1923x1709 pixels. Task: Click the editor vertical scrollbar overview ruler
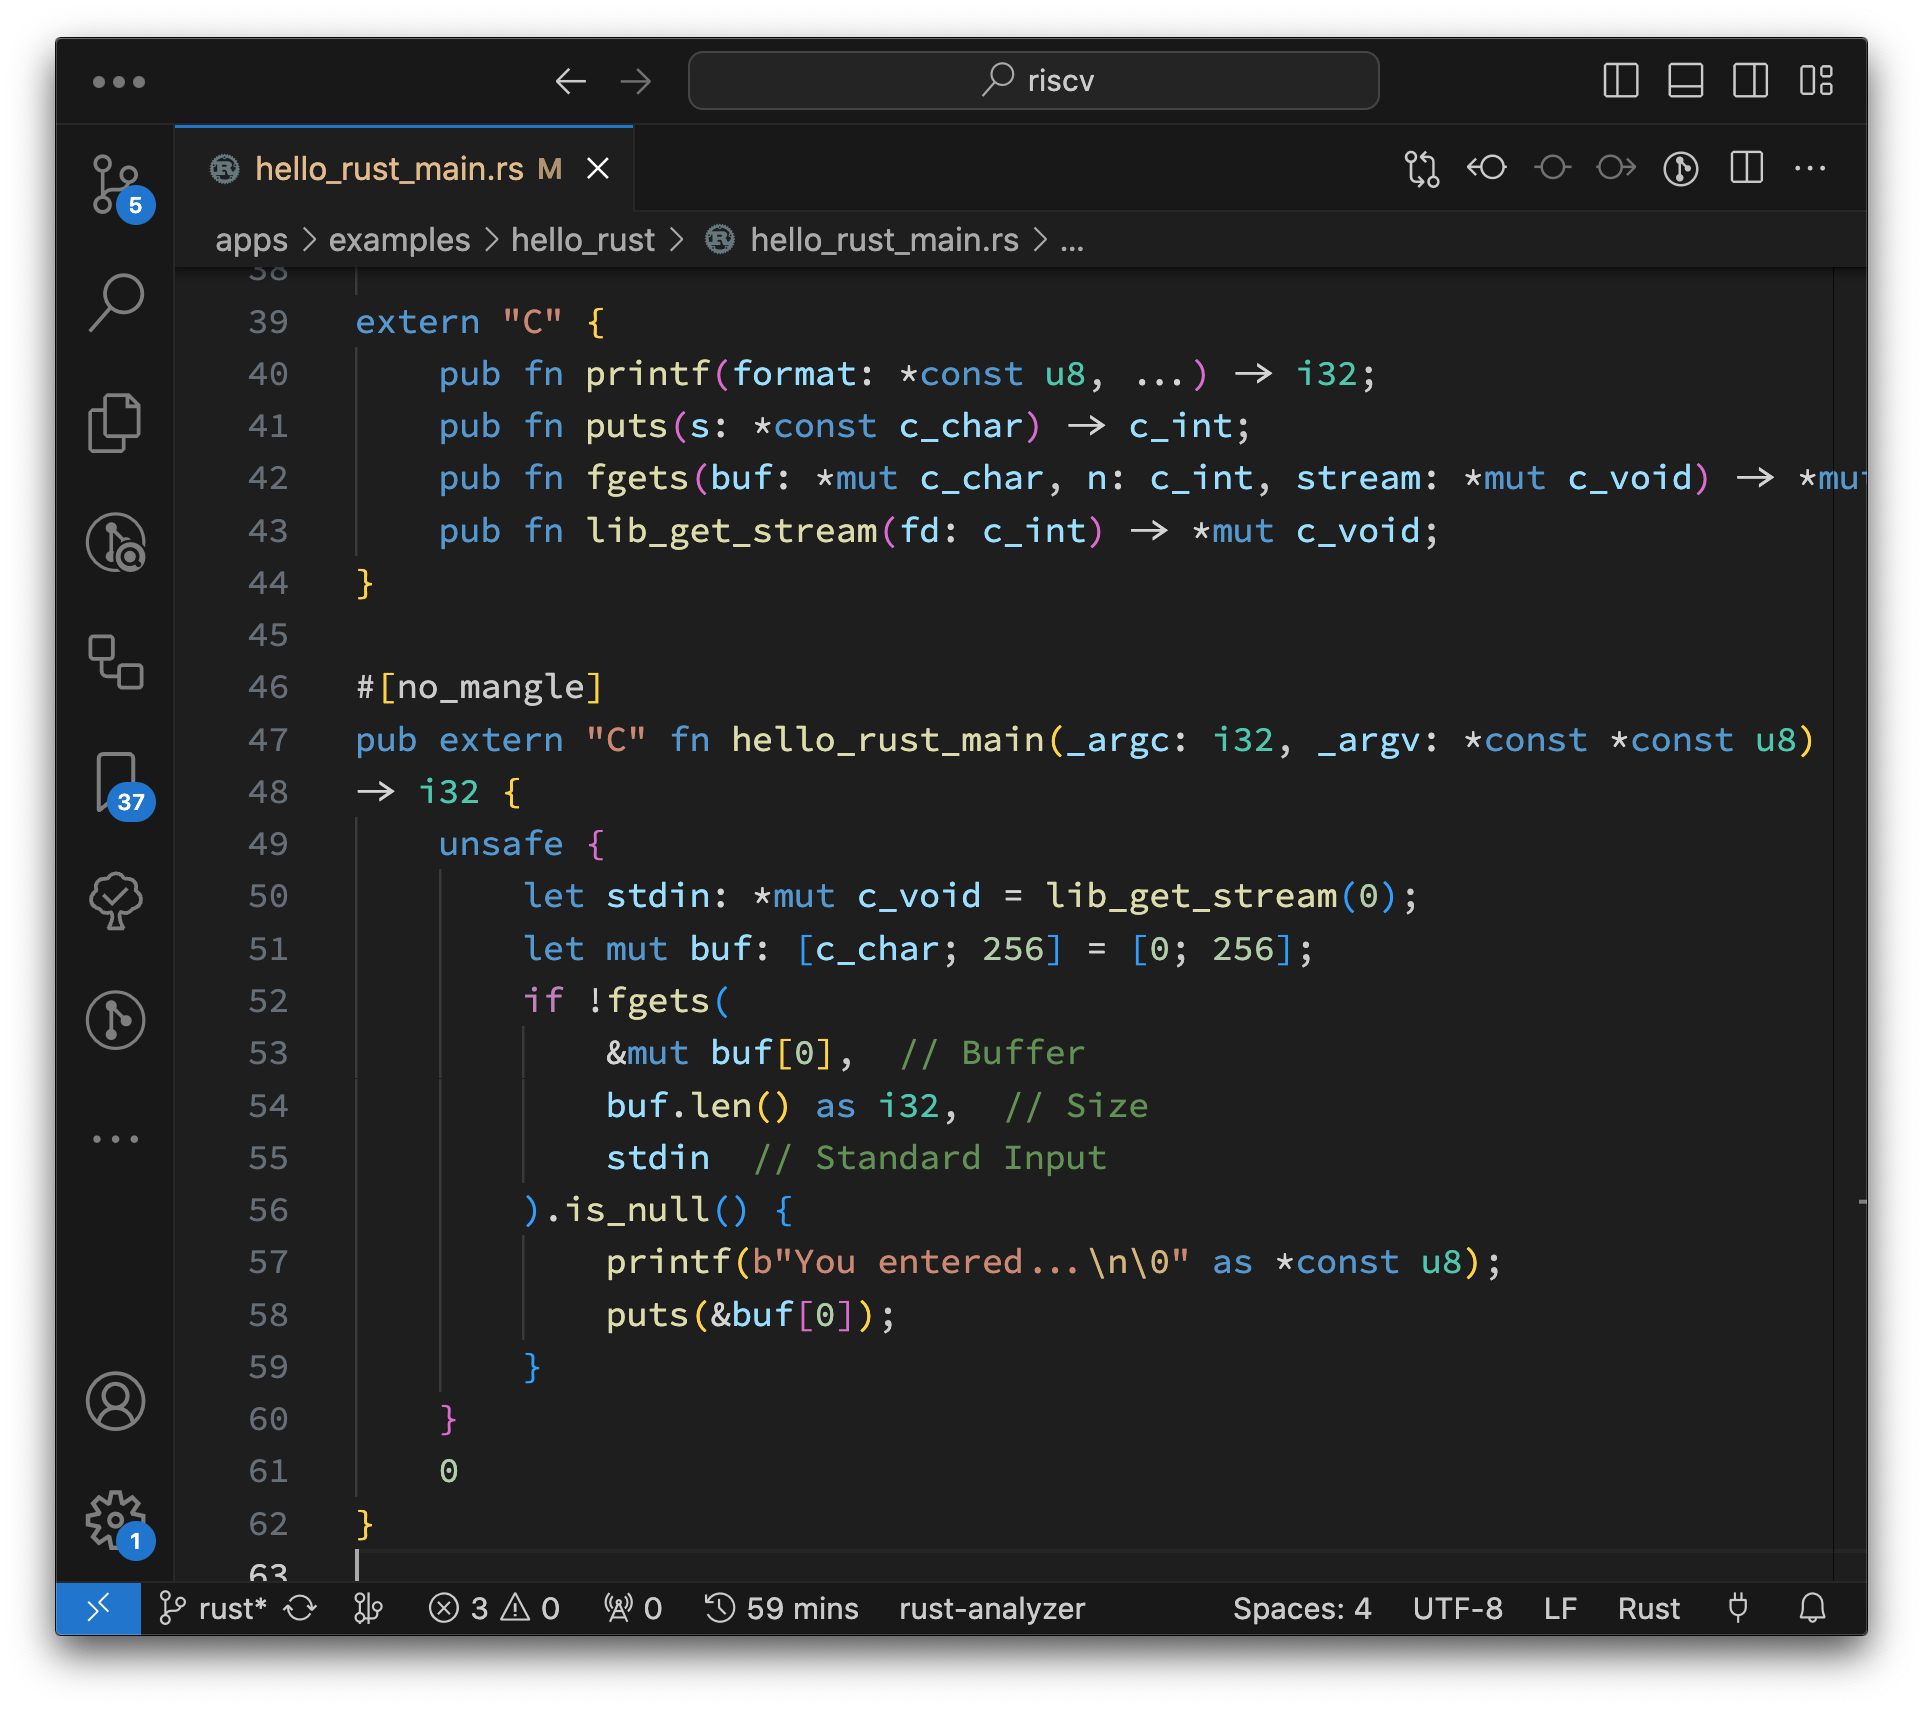pos(1850,925)
